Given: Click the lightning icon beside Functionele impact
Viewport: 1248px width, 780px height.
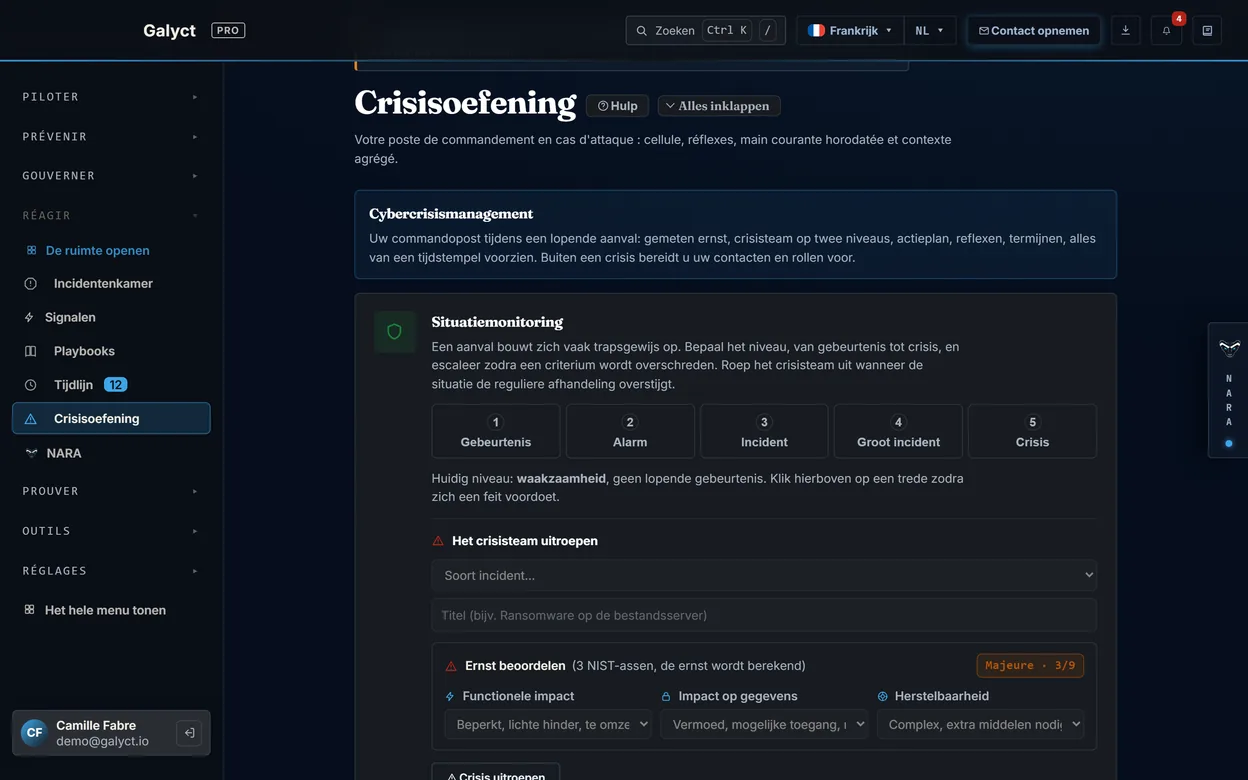Looking at the screenshot, I should click(x=450, y=697).
